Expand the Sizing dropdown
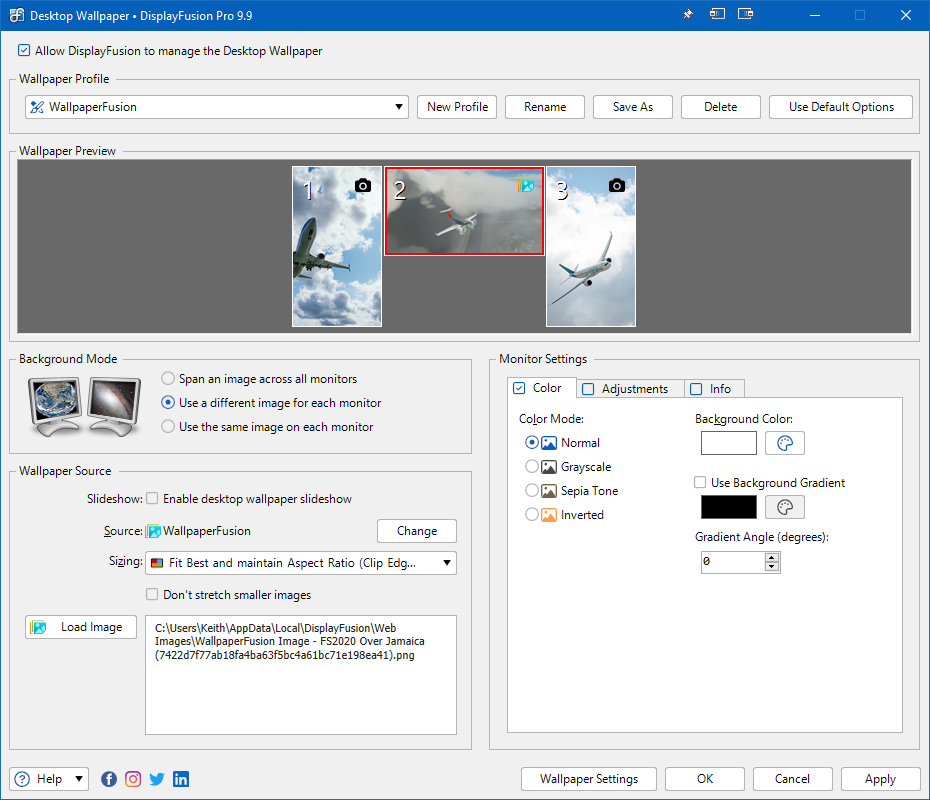Viewport: 930px width, 800px height. click(301, 563)
